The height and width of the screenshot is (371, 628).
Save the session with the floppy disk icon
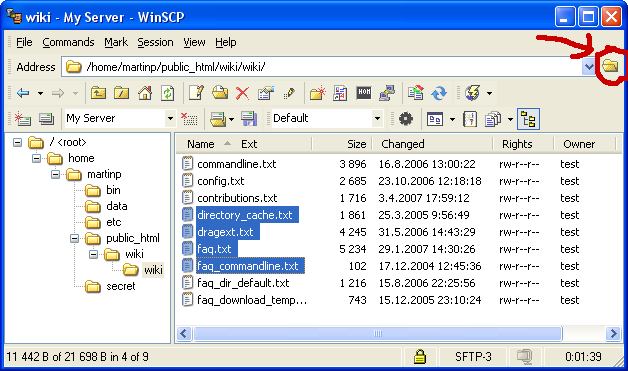click(x=249, y=119)
